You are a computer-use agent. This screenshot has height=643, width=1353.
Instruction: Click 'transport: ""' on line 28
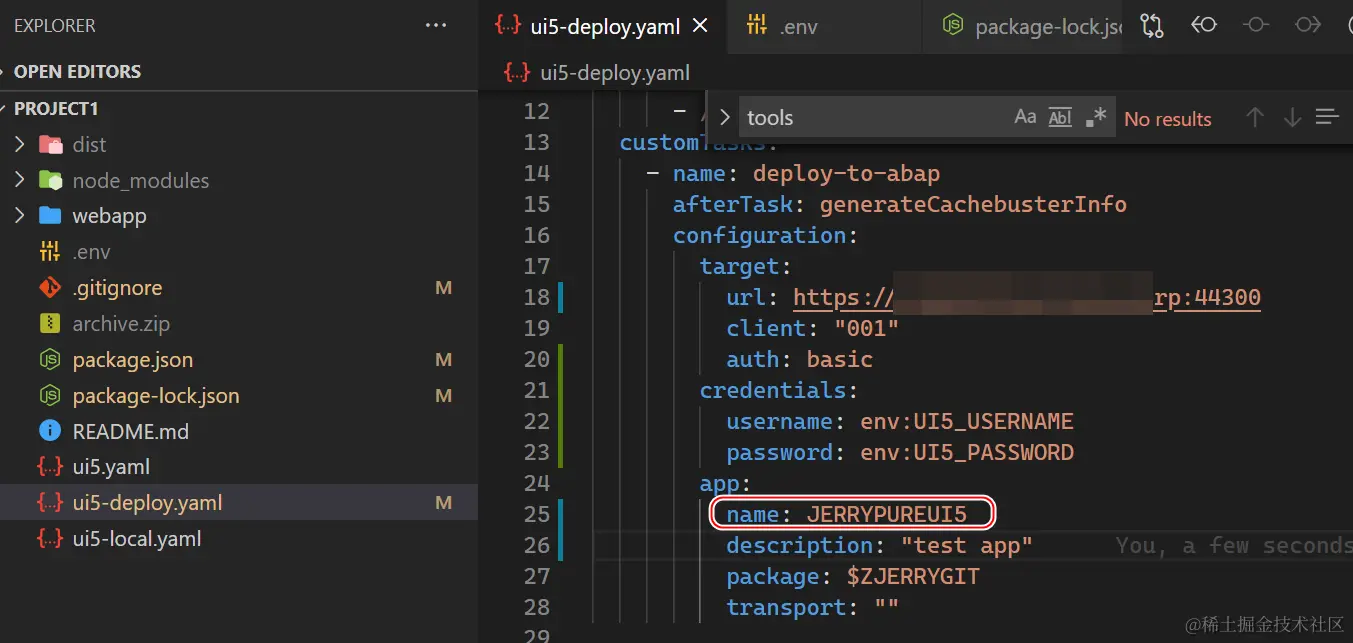pos(813,607)
